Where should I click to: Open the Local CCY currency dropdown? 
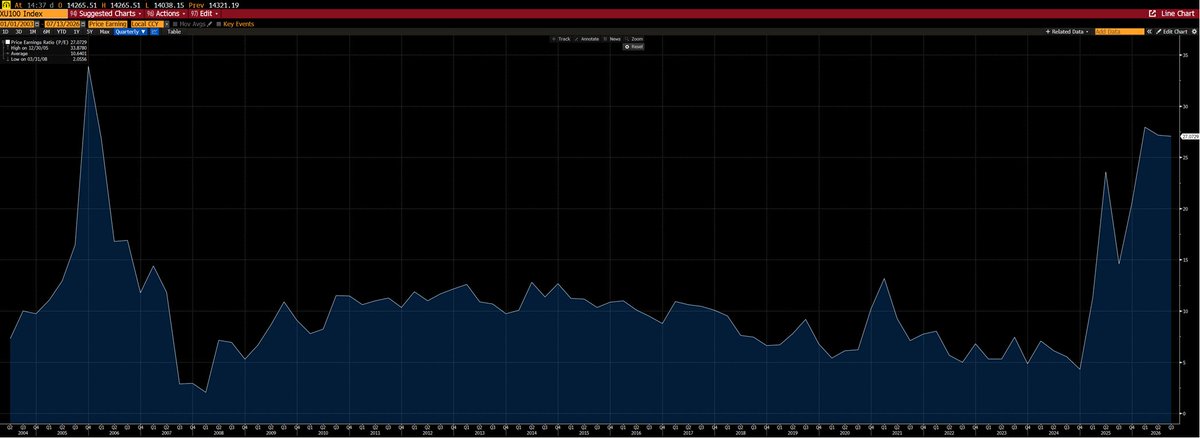tap(150, 24)
